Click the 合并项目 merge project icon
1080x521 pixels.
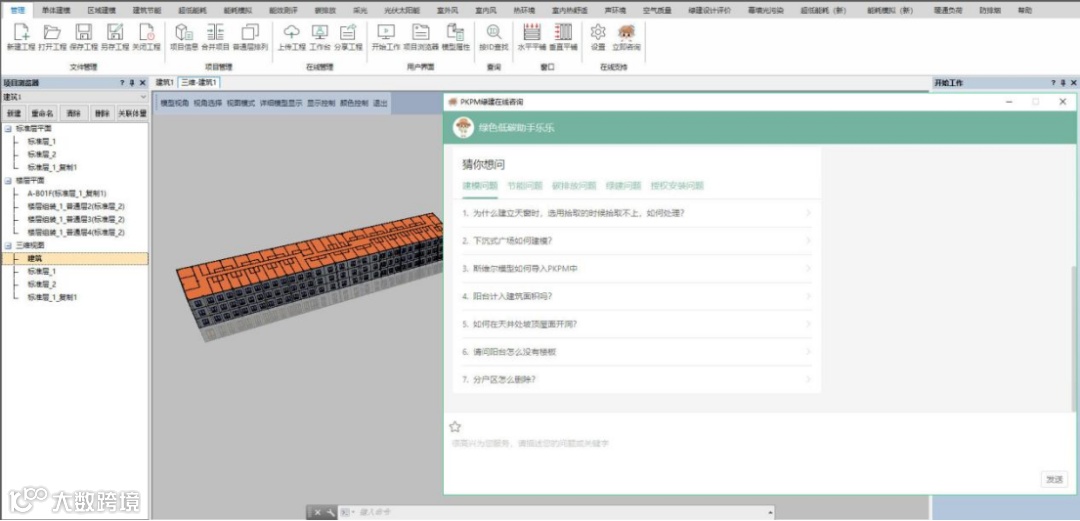(x=216, y=32)
